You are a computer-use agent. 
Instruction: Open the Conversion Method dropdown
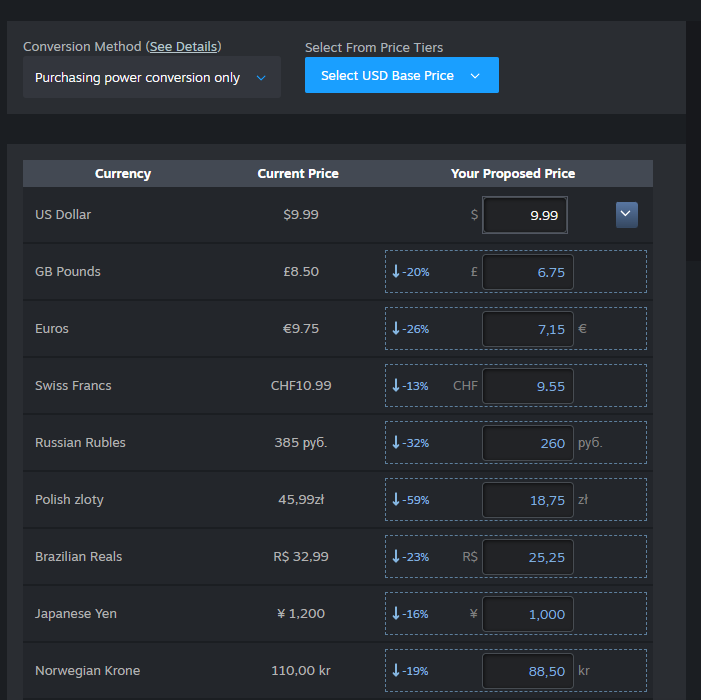pos(152,77)
